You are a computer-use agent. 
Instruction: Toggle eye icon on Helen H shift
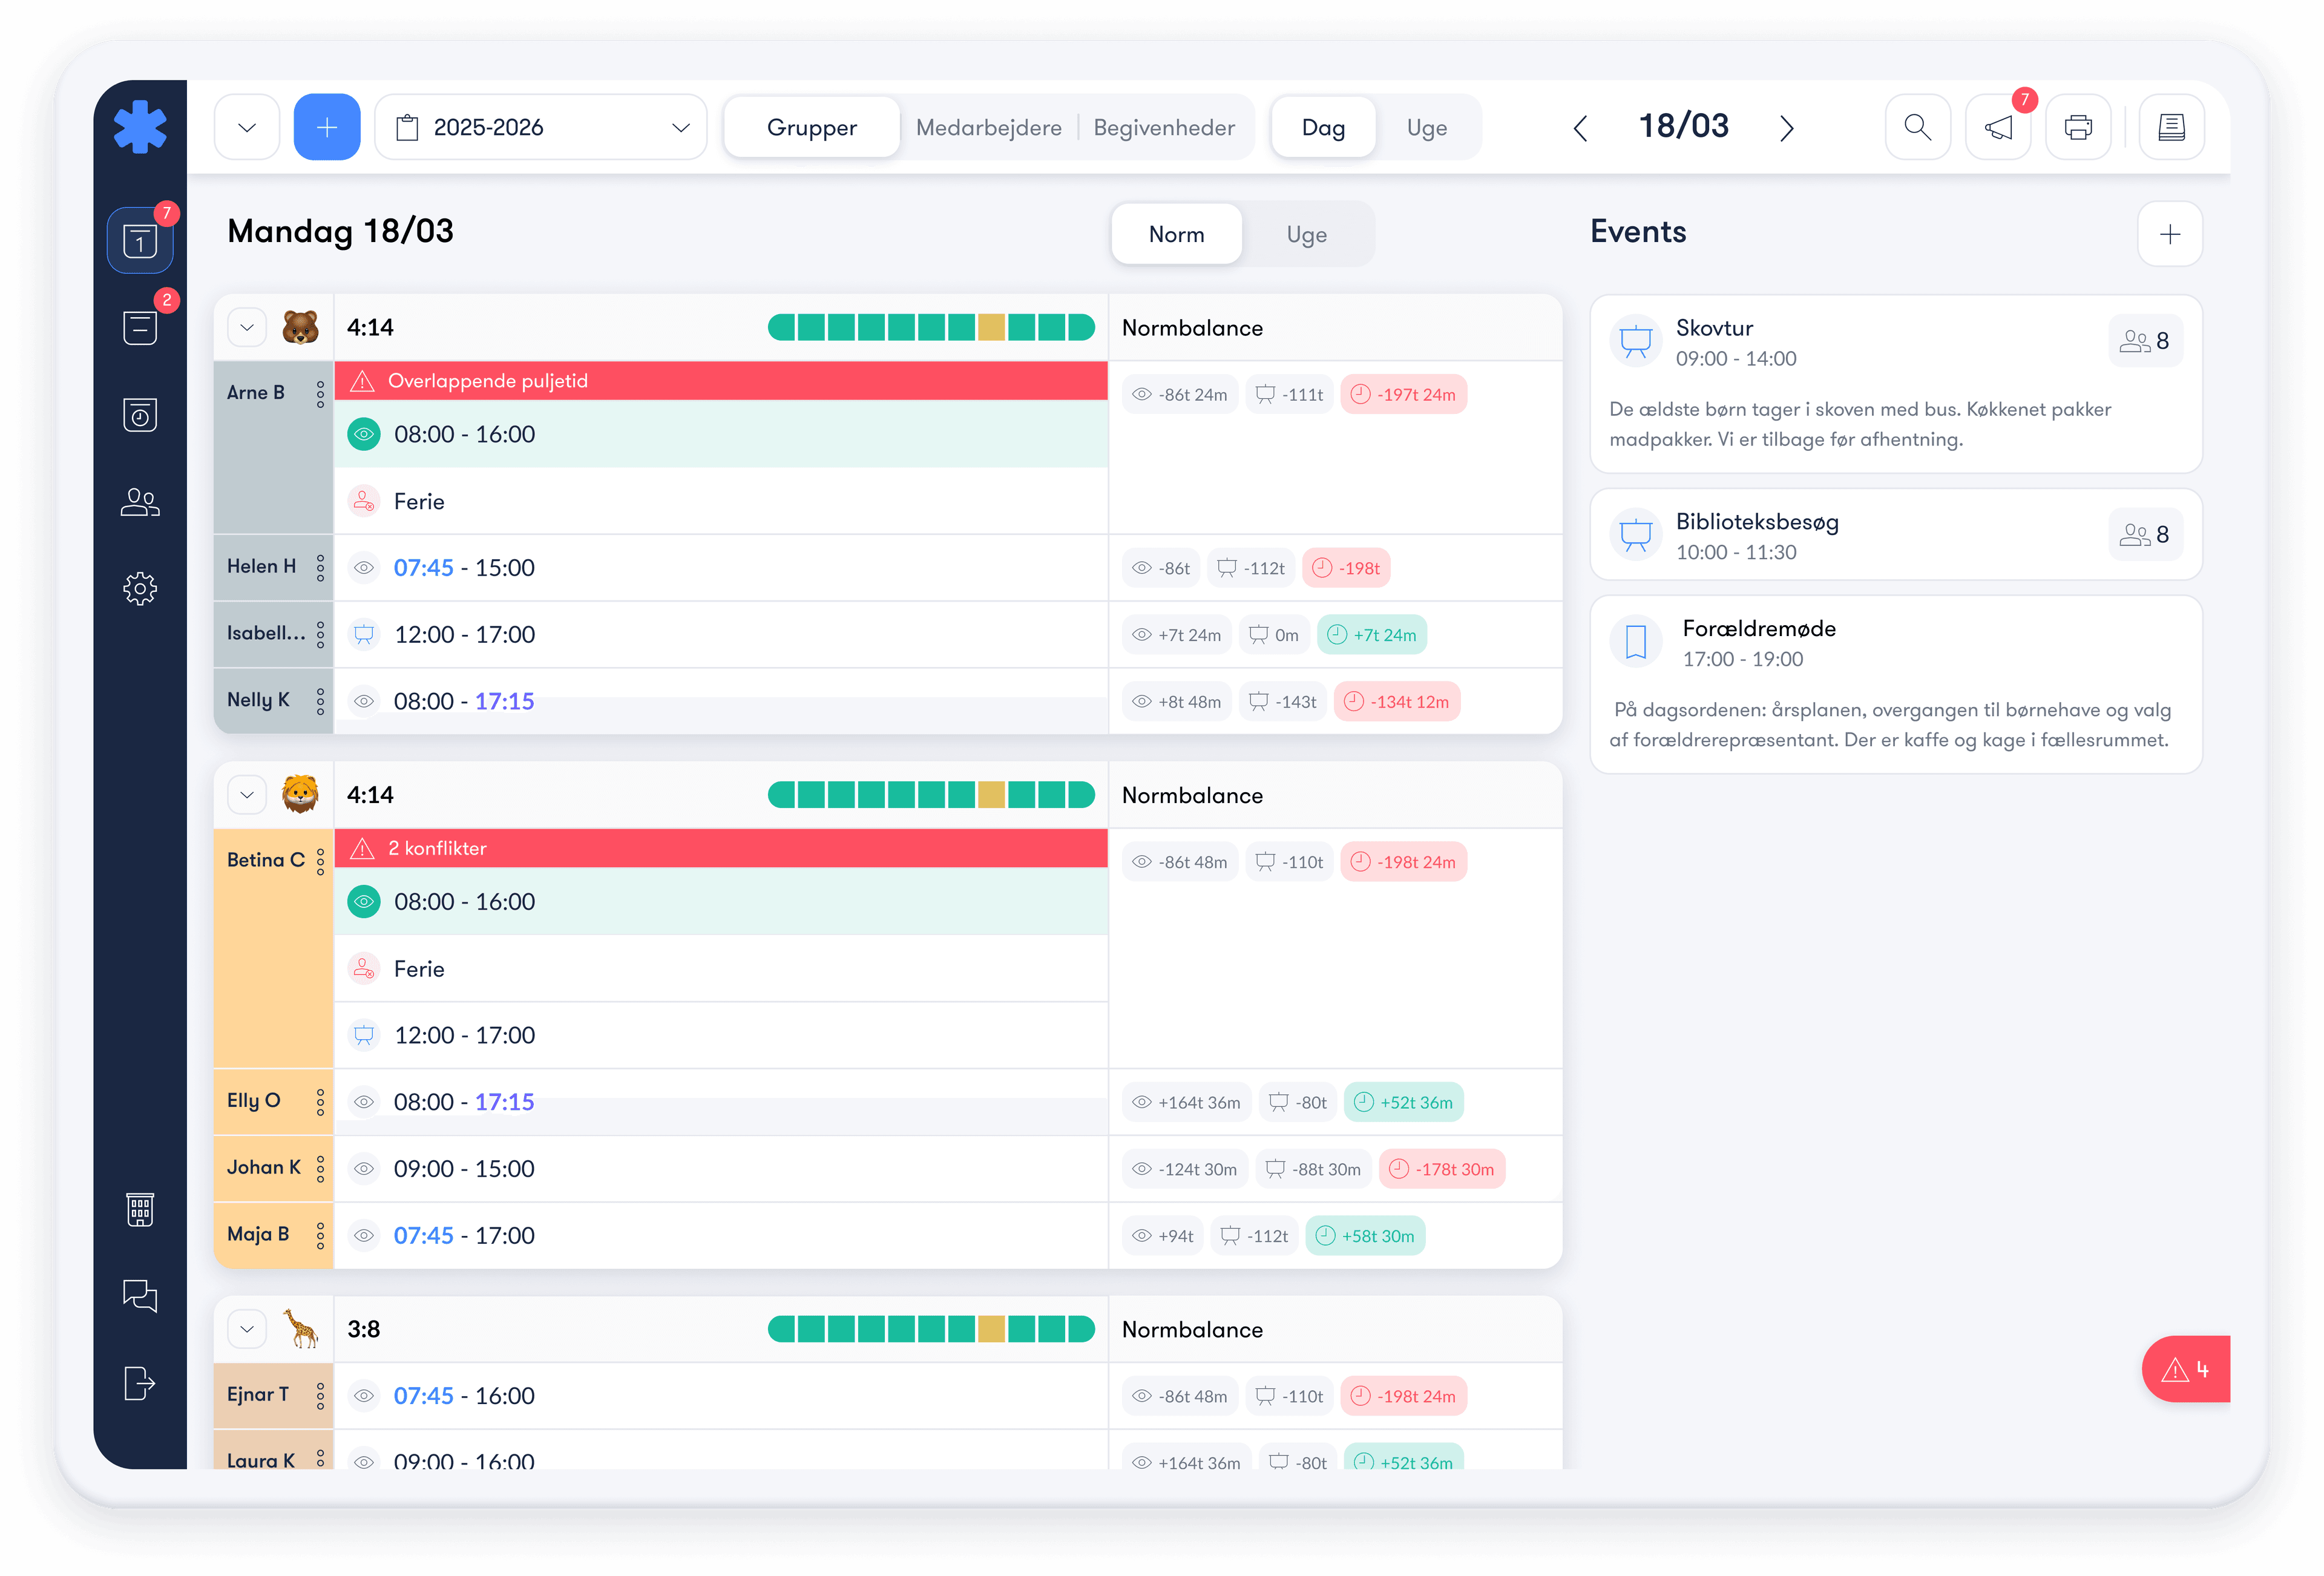click(364, 567)
